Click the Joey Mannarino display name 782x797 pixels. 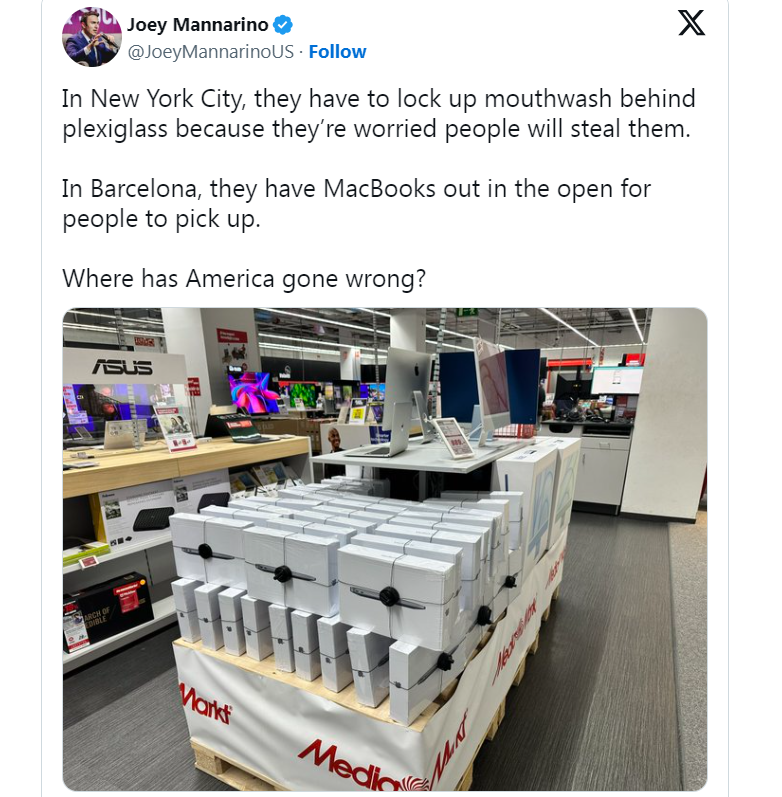pos(197,24)
